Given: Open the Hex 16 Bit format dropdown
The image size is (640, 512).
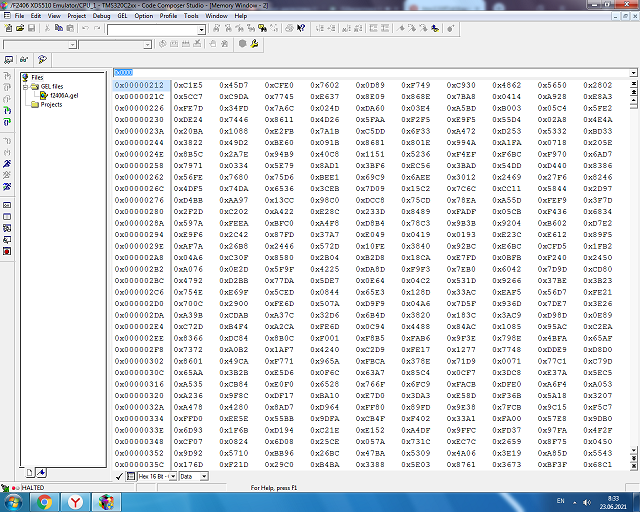Looking at the screenshot, I should (173, 476).
